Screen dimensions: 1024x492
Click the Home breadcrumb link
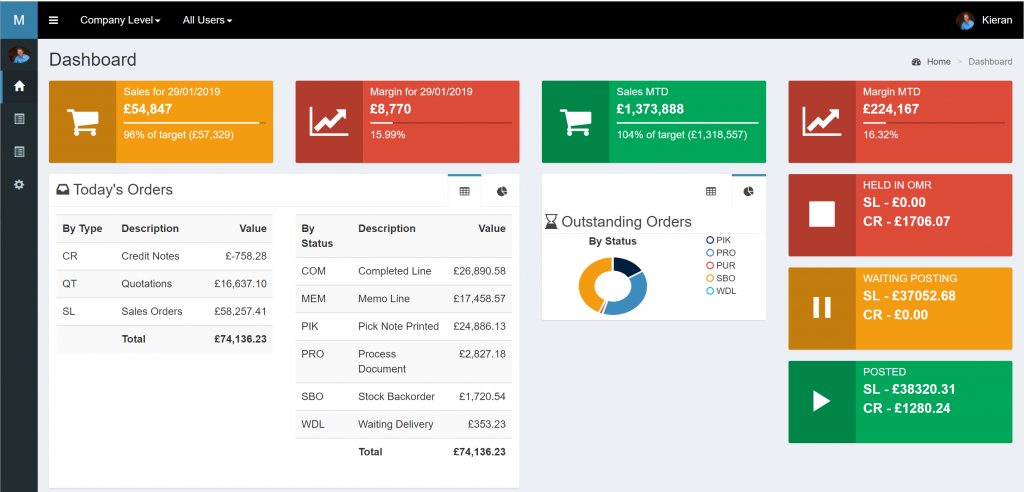938,61
